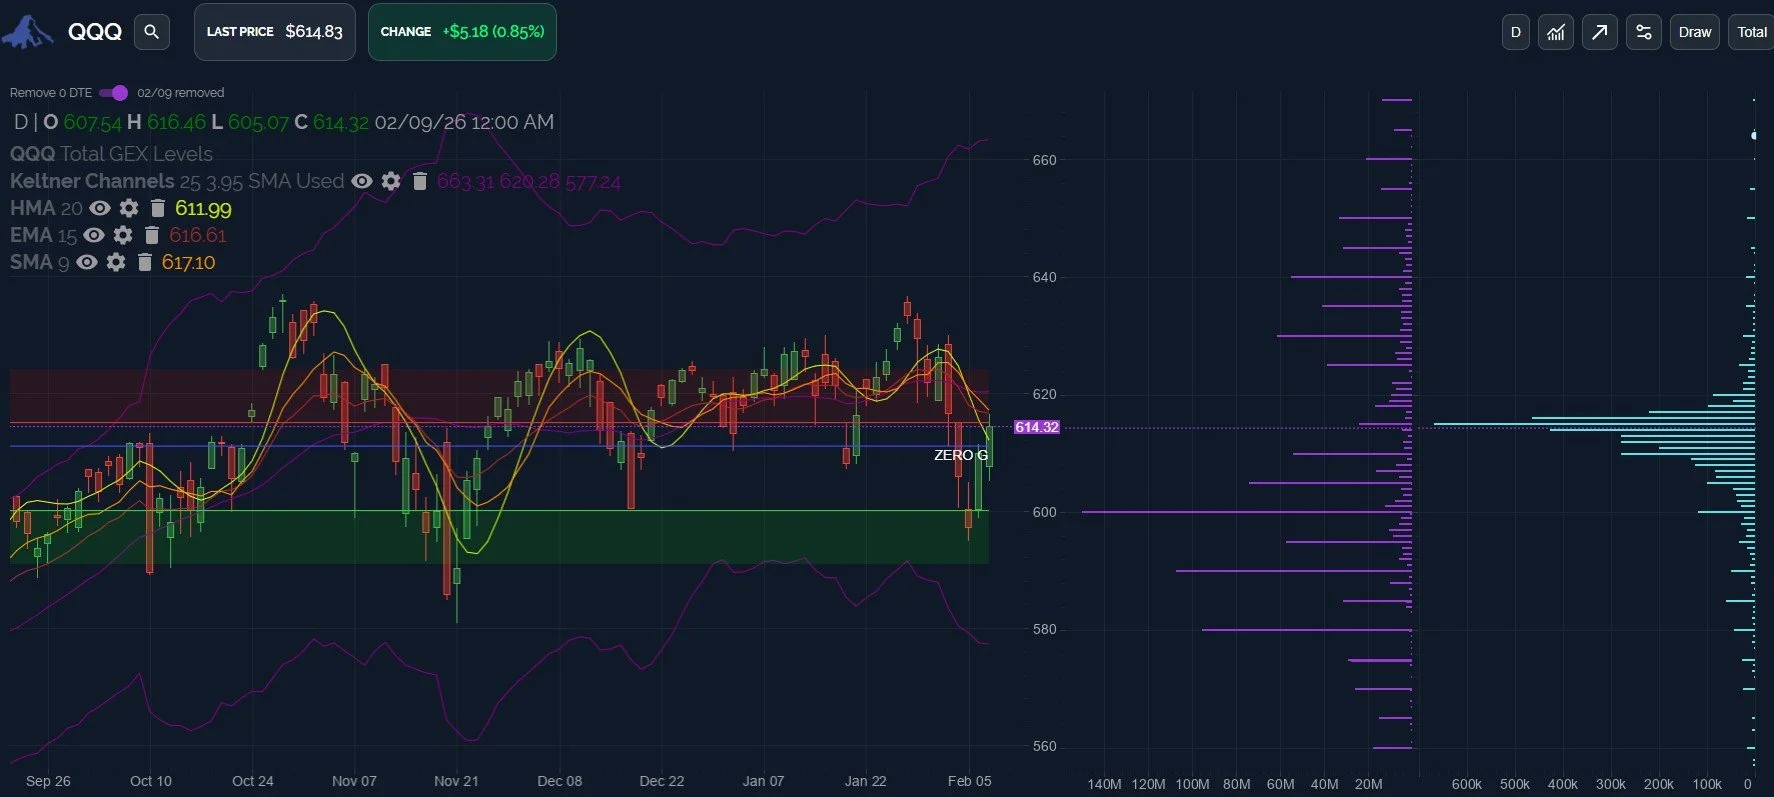Image resolution: width=1774 pixels, height=797 pixels.
Task: Click the long purple bar at 600
Action: 1247,512
